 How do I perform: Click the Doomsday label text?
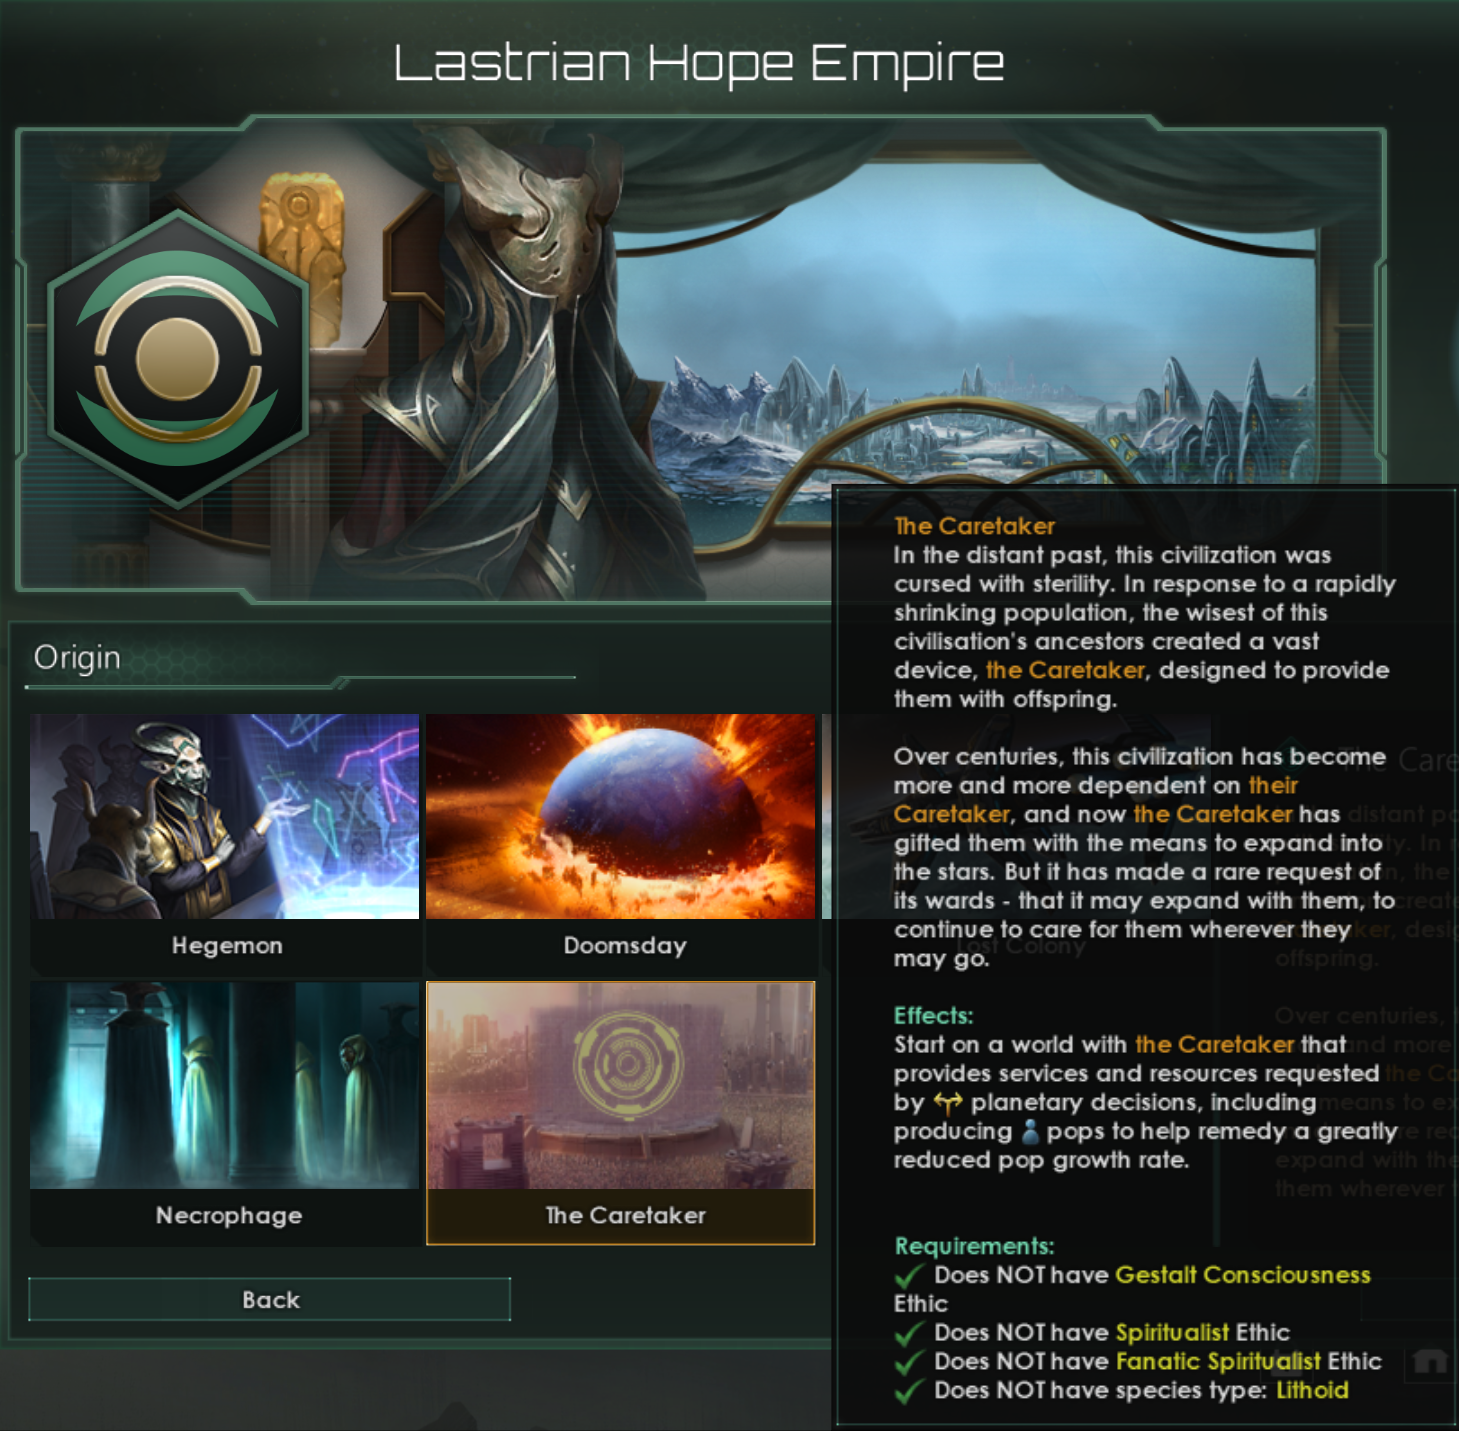(625, 945)
